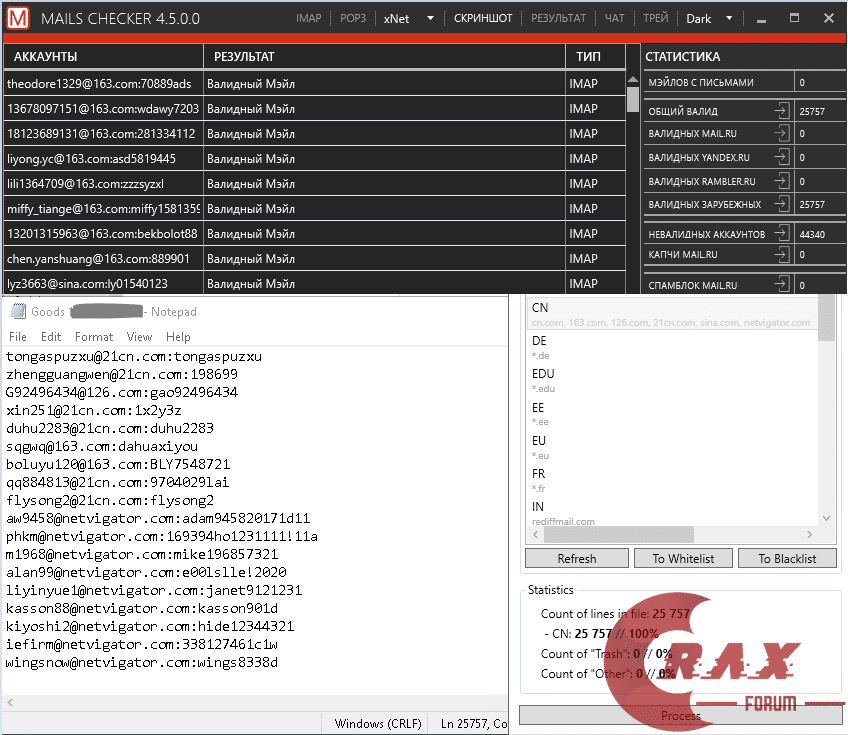Click the export arrow beside ВАЛИДНЫХ ЗАРУБЕЖНЫХ
Screen dimensions: 848x735
[781, 204]
